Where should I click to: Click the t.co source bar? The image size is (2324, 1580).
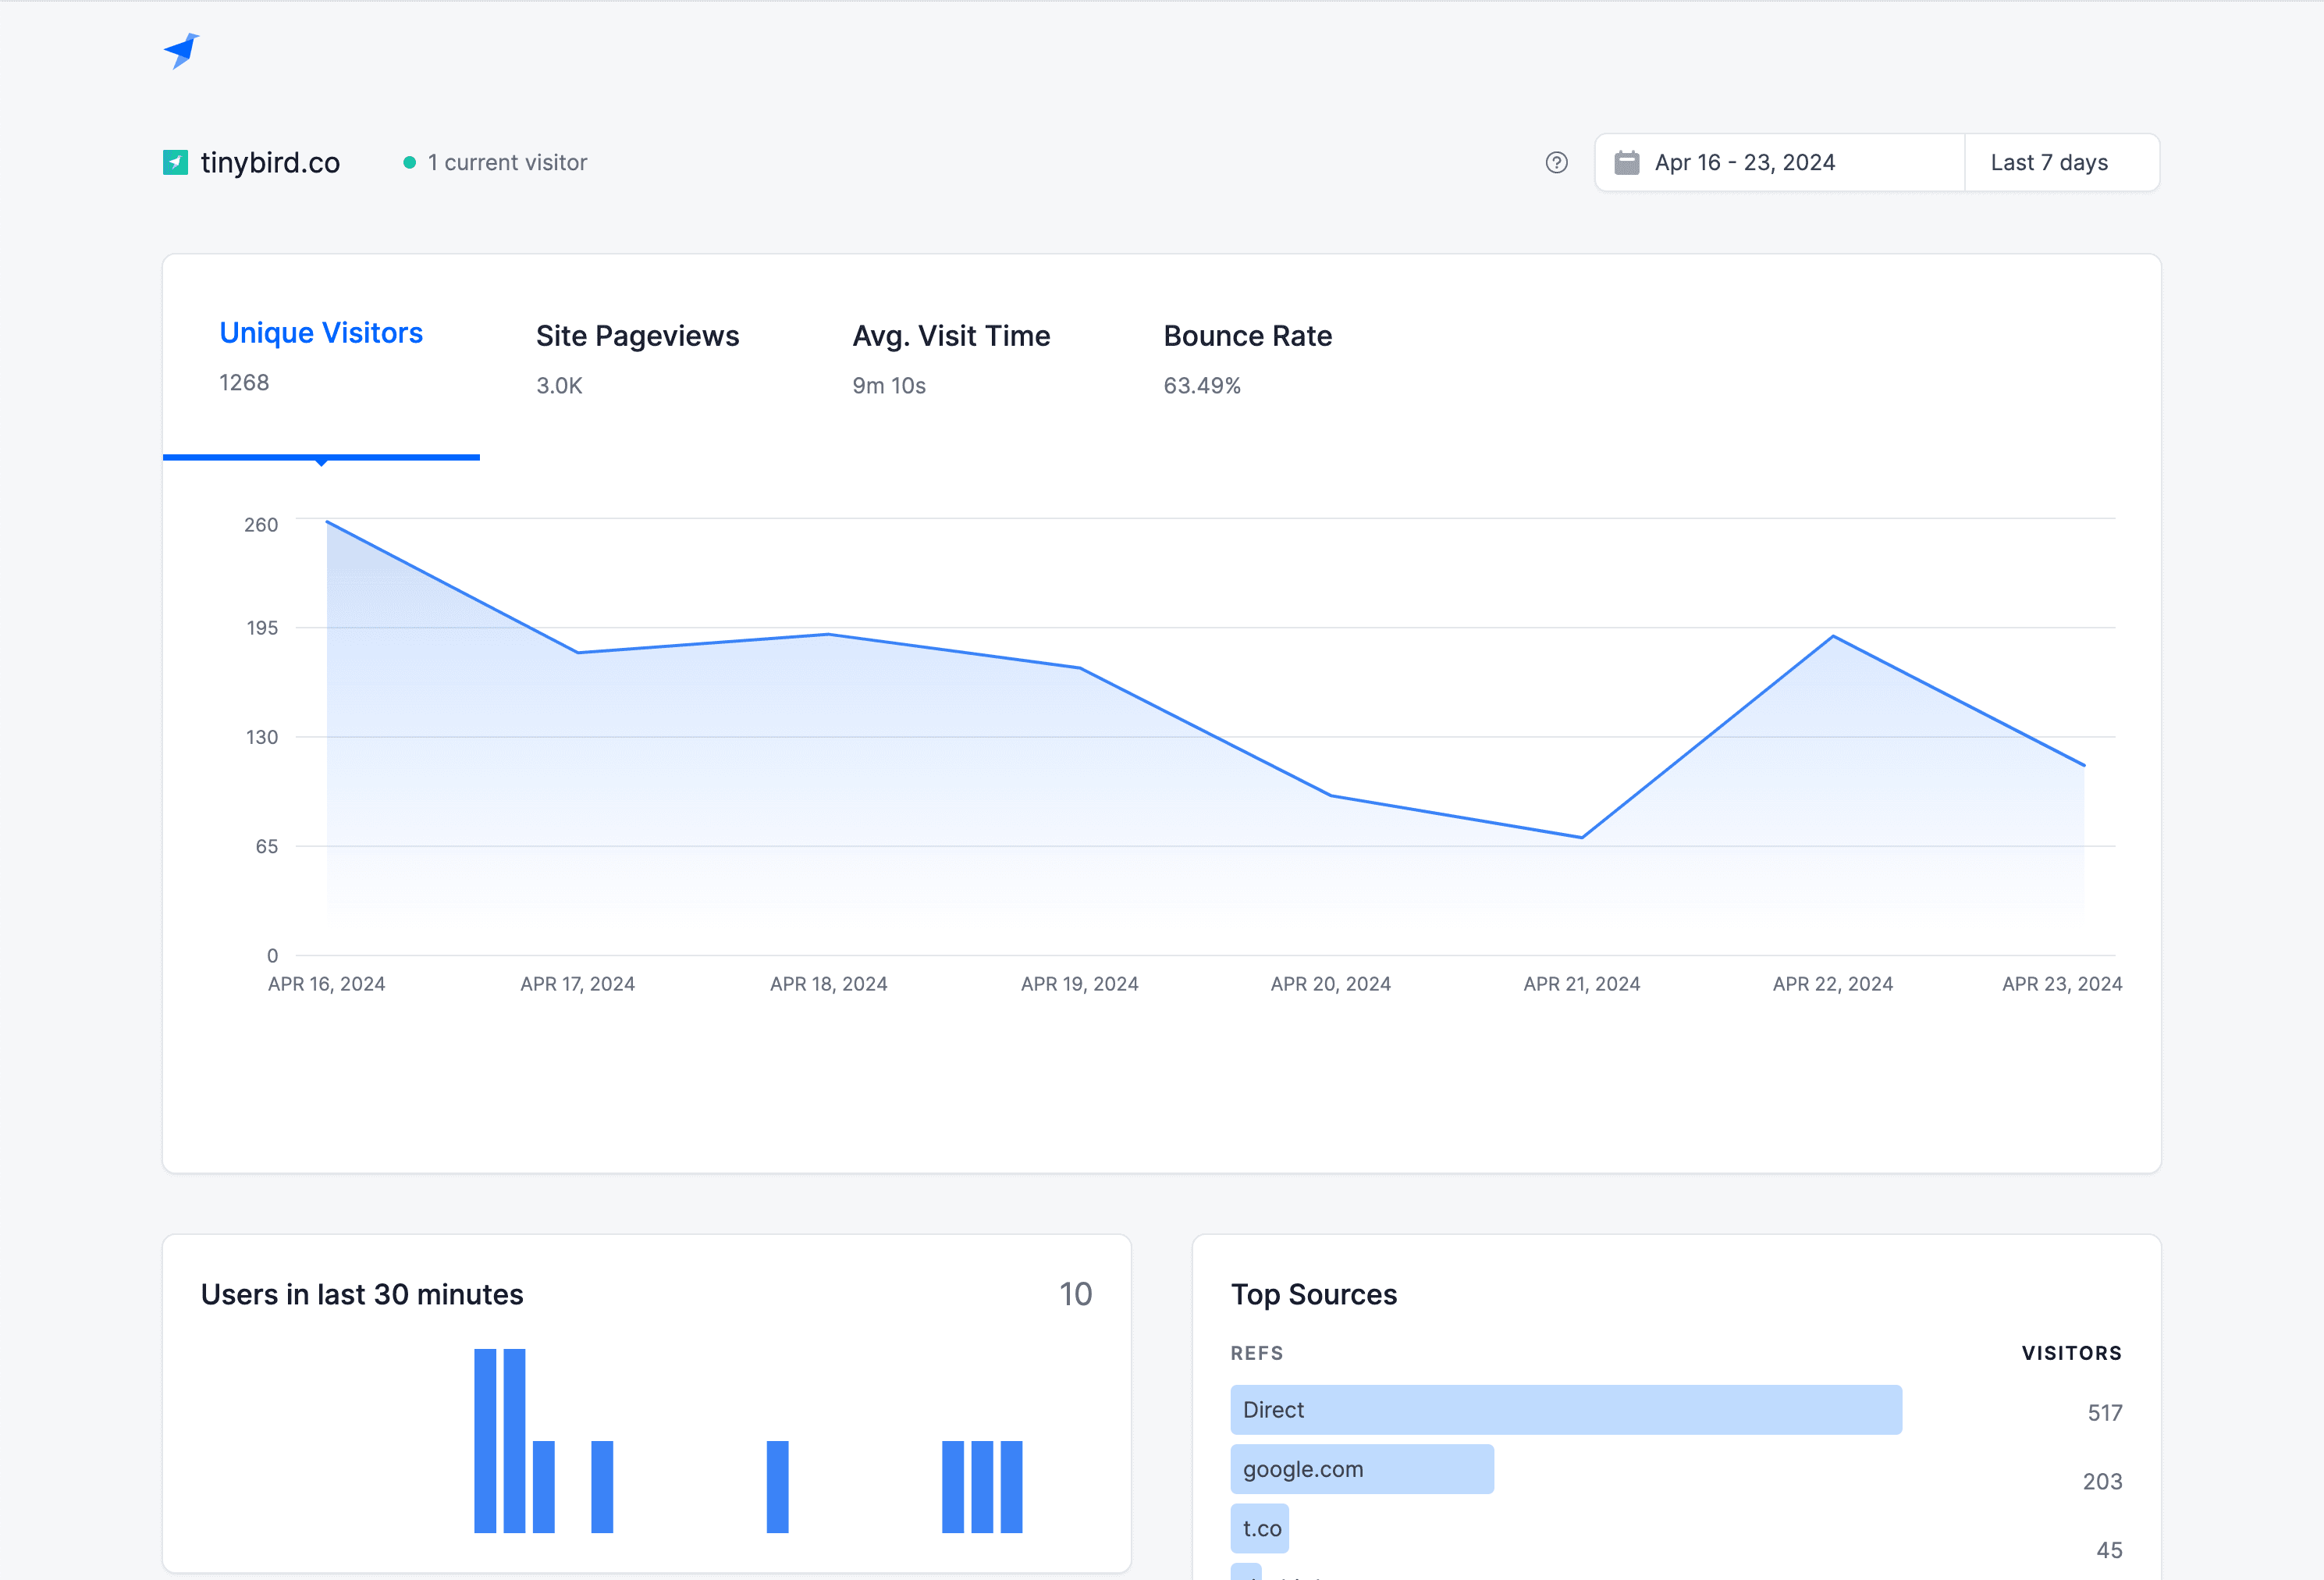(1259, 1528)
